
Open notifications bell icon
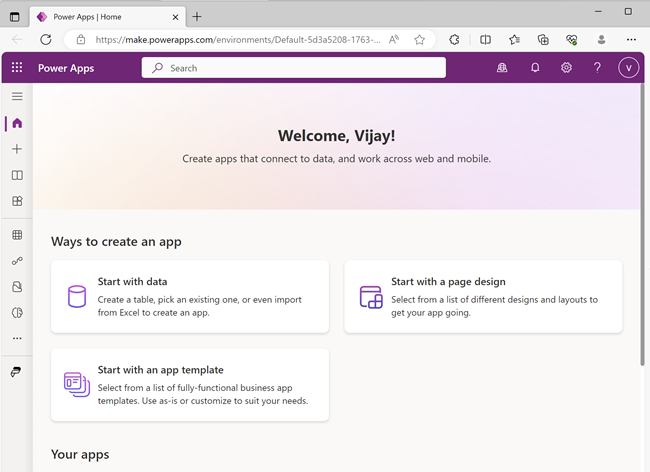pos(535,68)
